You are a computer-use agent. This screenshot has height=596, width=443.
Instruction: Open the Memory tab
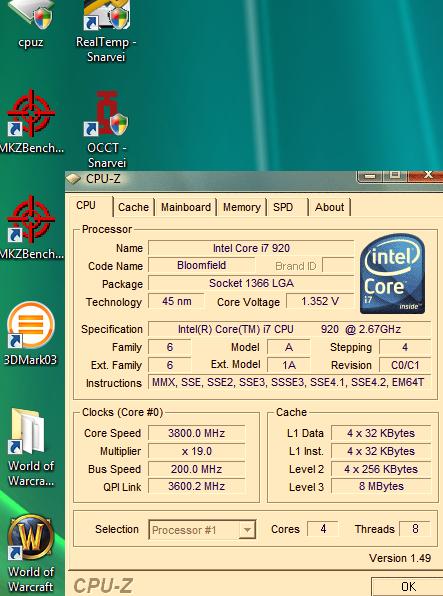pyautogui.click(x=241, y=207)
